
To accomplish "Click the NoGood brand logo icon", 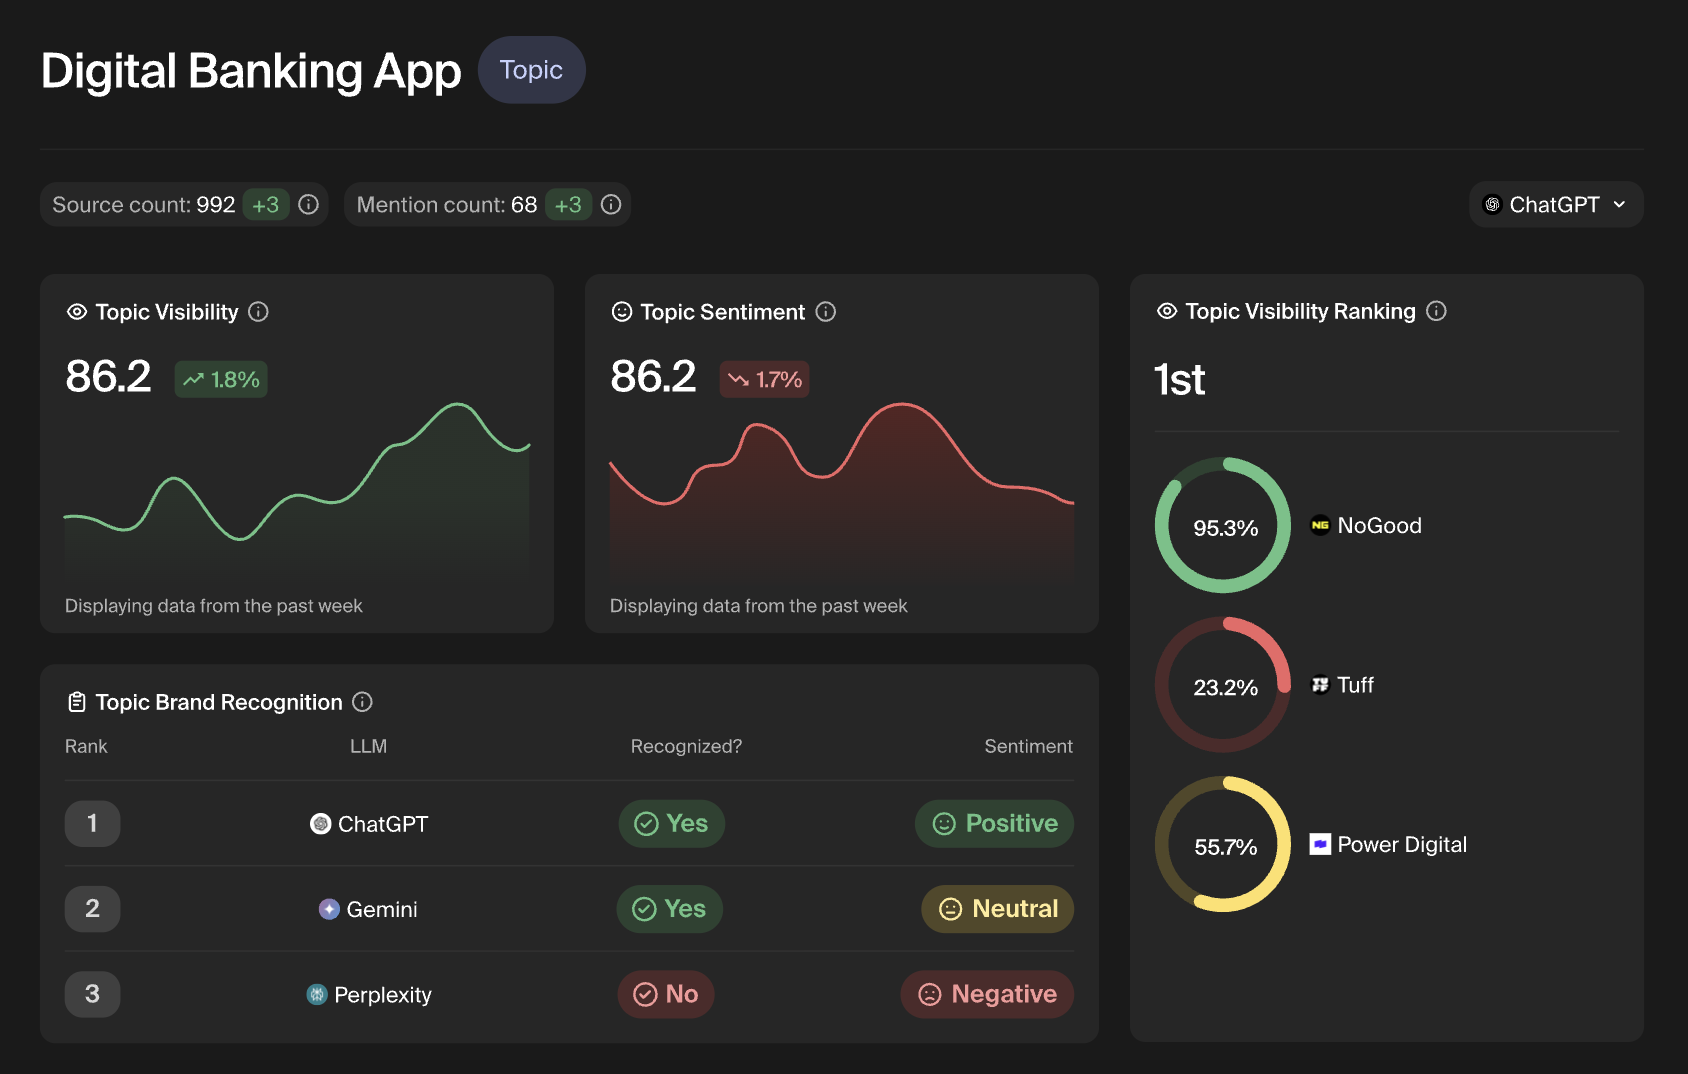I will tap(1320, 525).
